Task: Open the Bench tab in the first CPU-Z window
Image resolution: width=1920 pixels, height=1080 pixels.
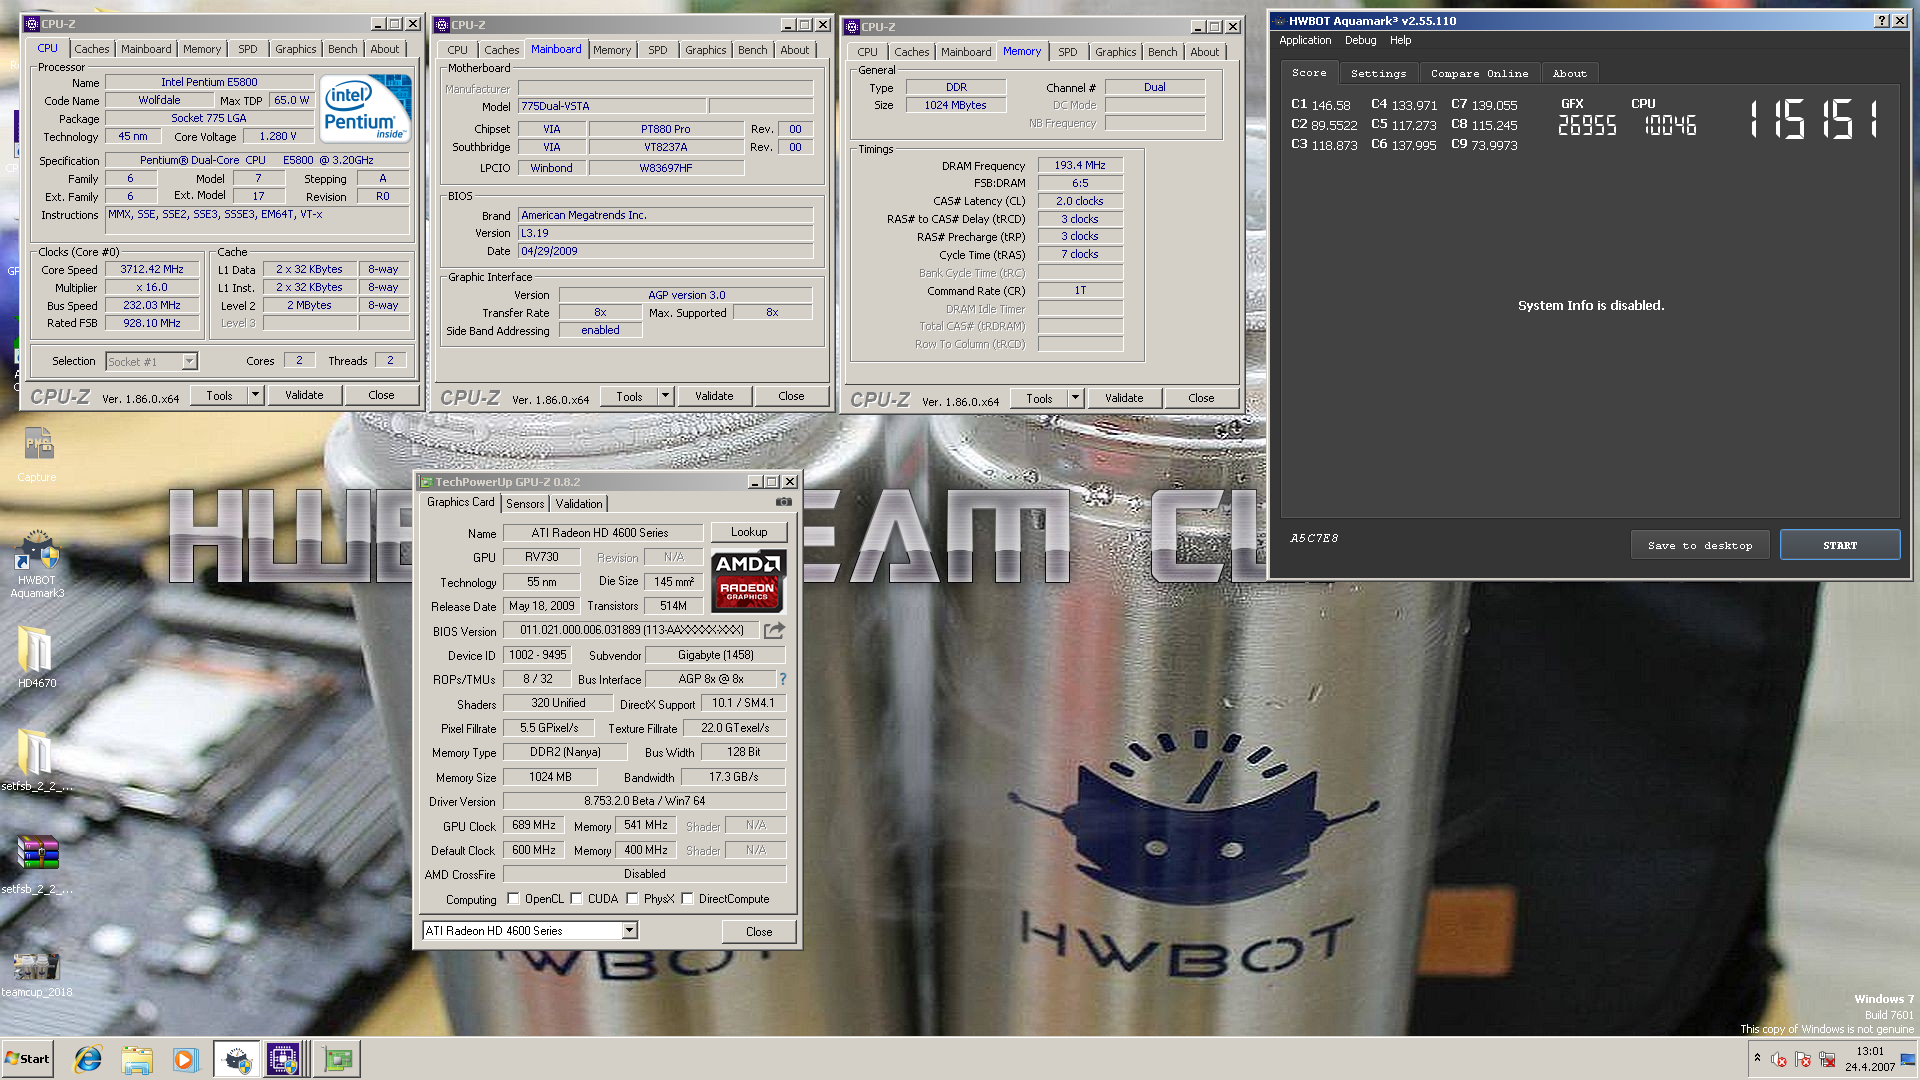Action: click(x=342, y=49)
